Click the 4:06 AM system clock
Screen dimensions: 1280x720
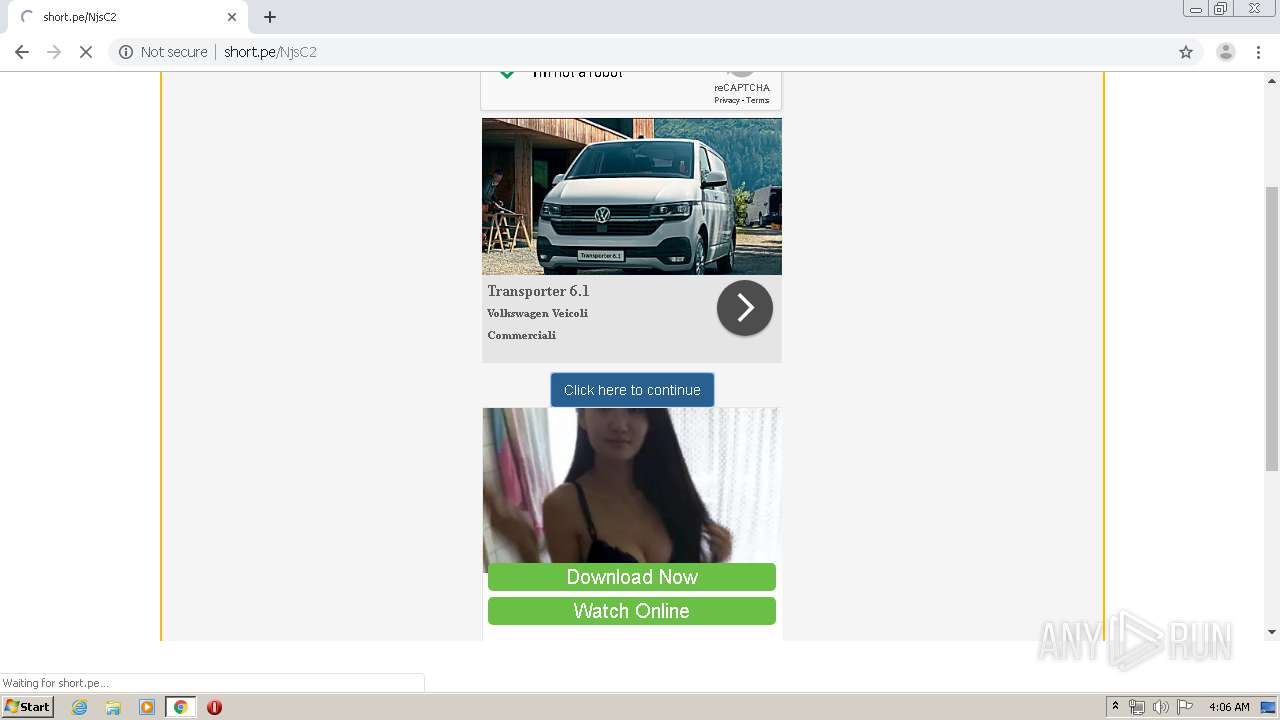(x=1229, y=707)
